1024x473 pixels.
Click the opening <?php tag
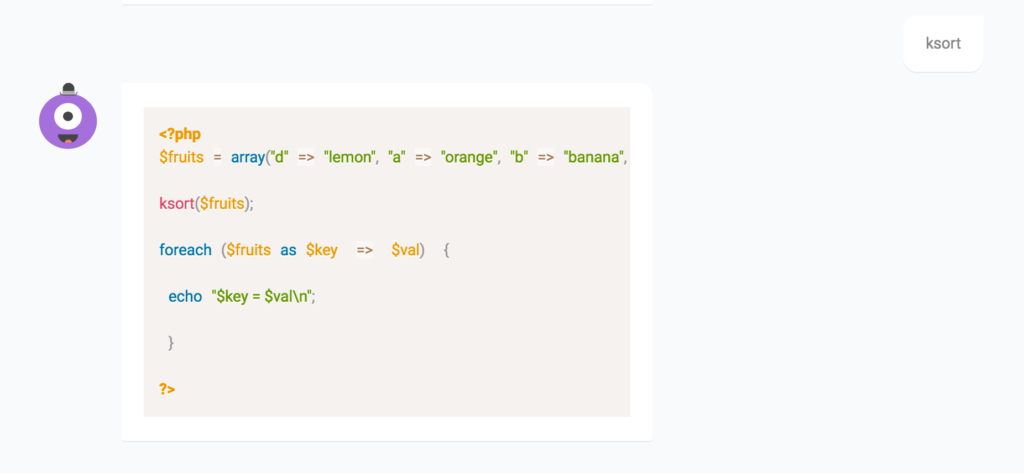180,134
